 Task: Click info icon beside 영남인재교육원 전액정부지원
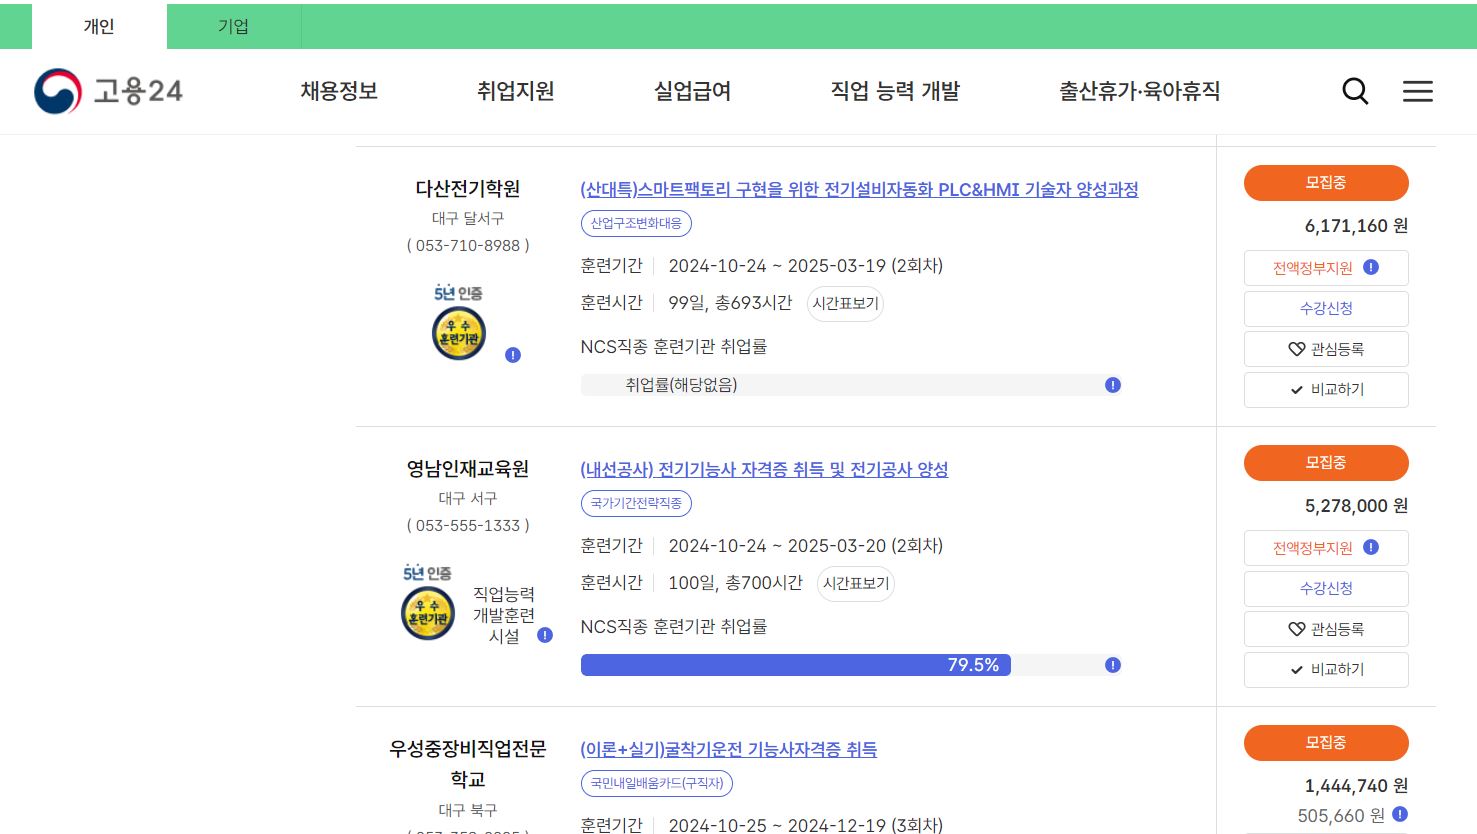click(x=1372, y=547)
